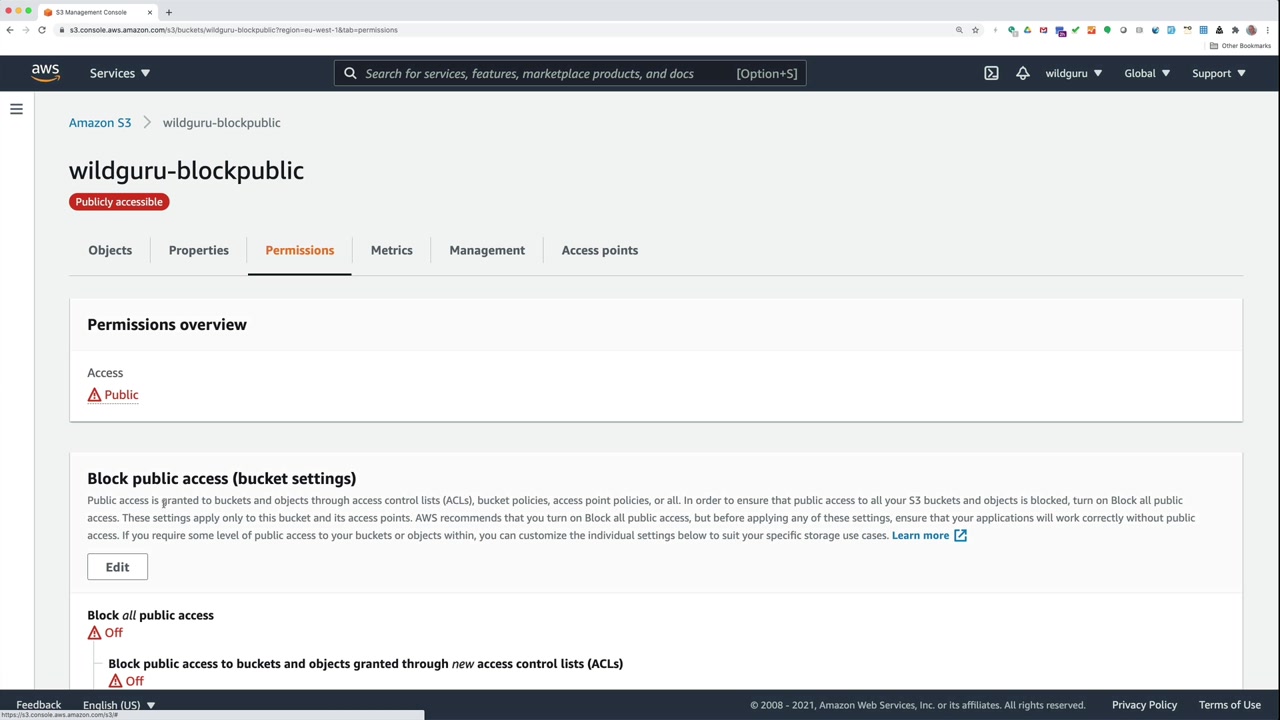Click the Block public access (bucket settings) heading
This screenshot has height=720, width=1280.
tap(222, 478)
